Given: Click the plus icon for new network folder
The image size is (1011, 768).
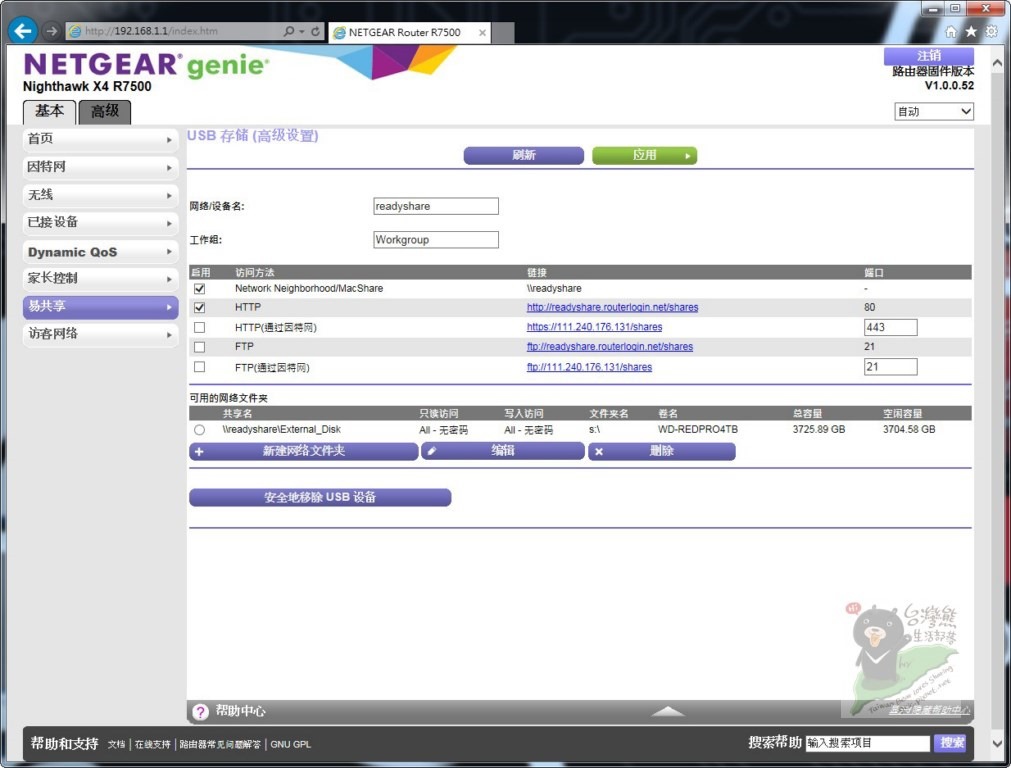Looking at the screenshot, I should [x=199, y=451].
